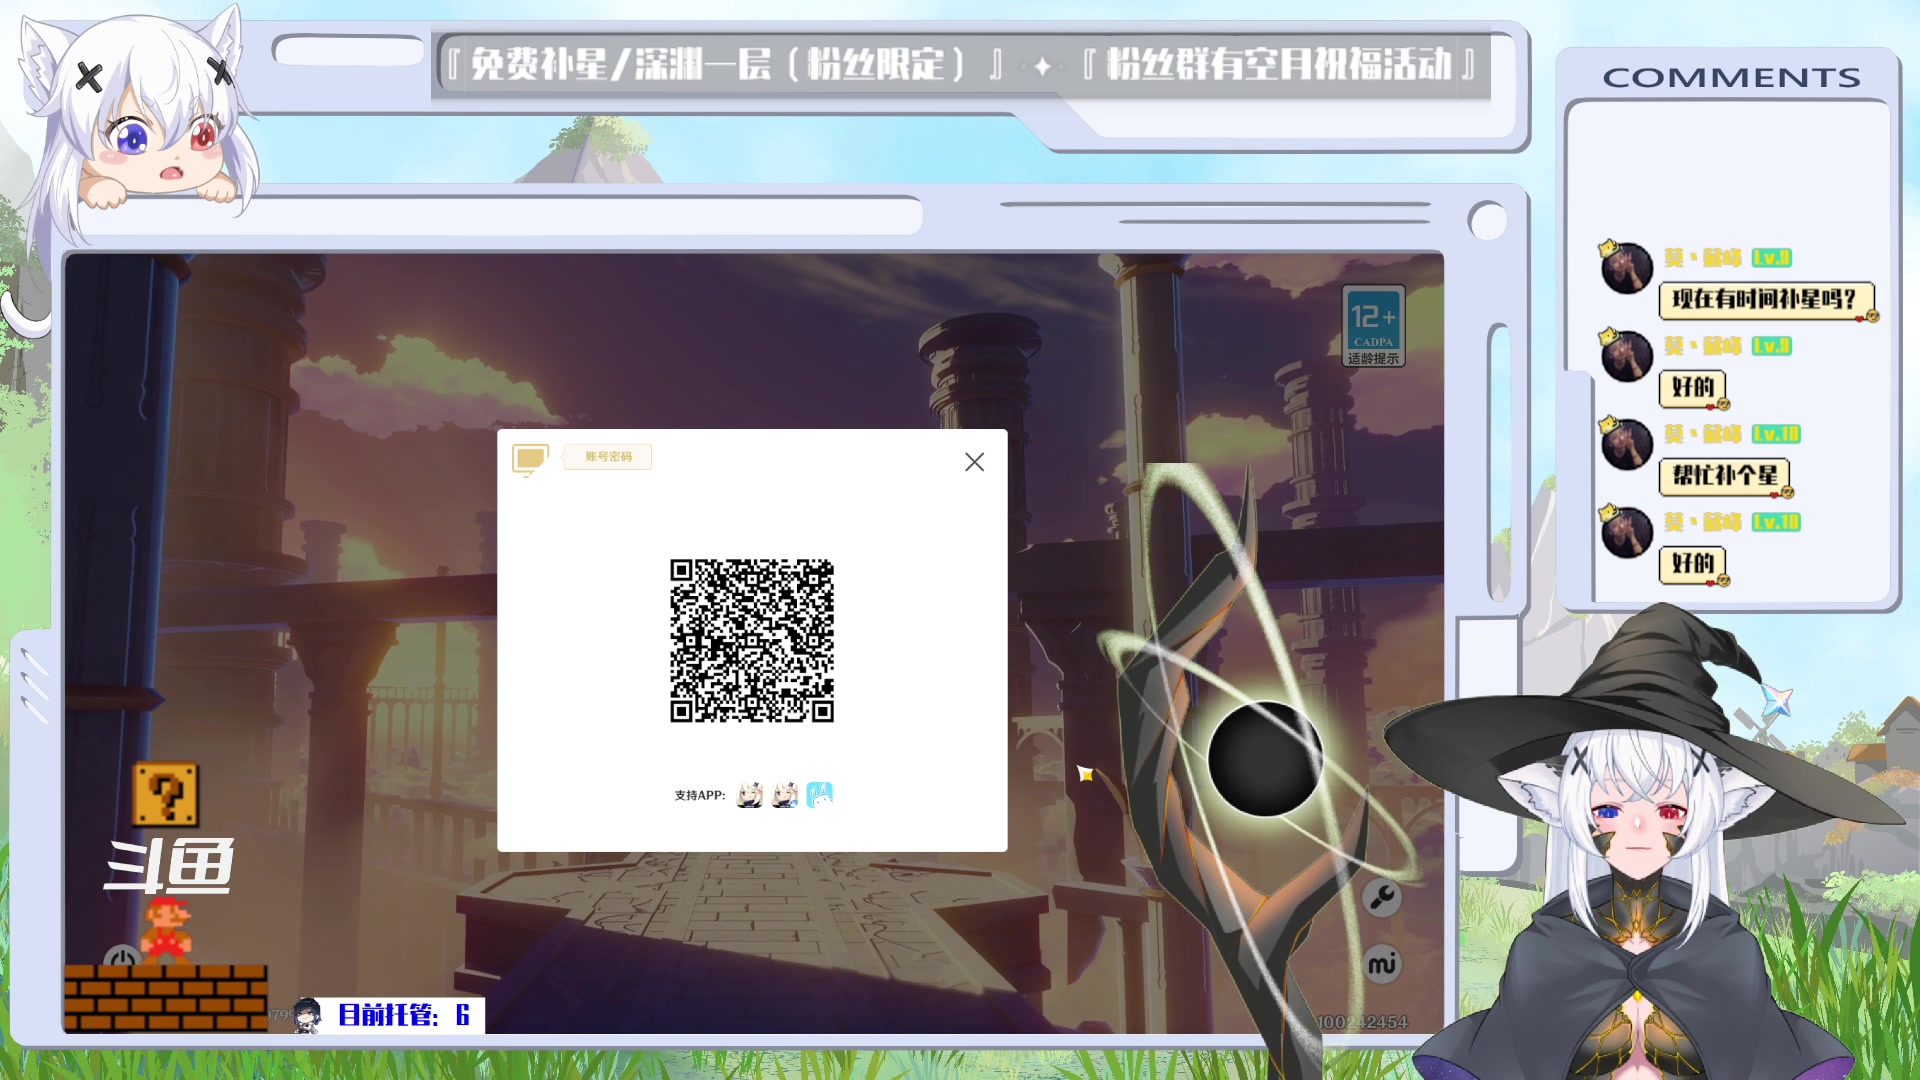The height and width of the screenshot is (1080, 1920).
Task: Click the question mark block icon
Action: [x=165, y=795]
